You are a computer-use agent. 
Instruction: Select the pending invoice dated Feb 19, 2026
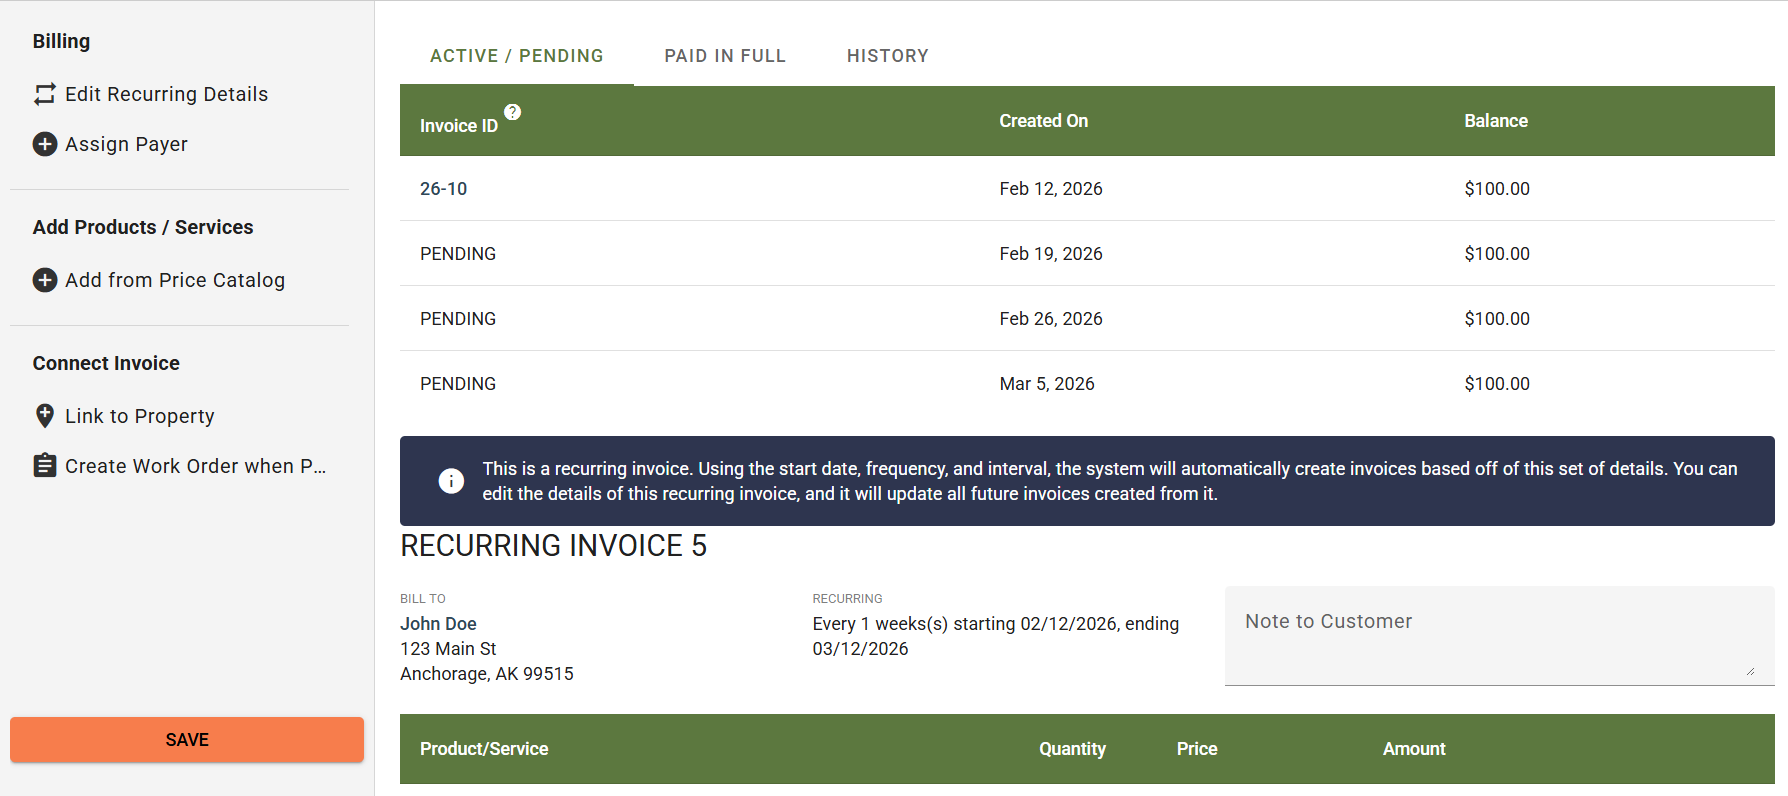[x=1087, y=254]
